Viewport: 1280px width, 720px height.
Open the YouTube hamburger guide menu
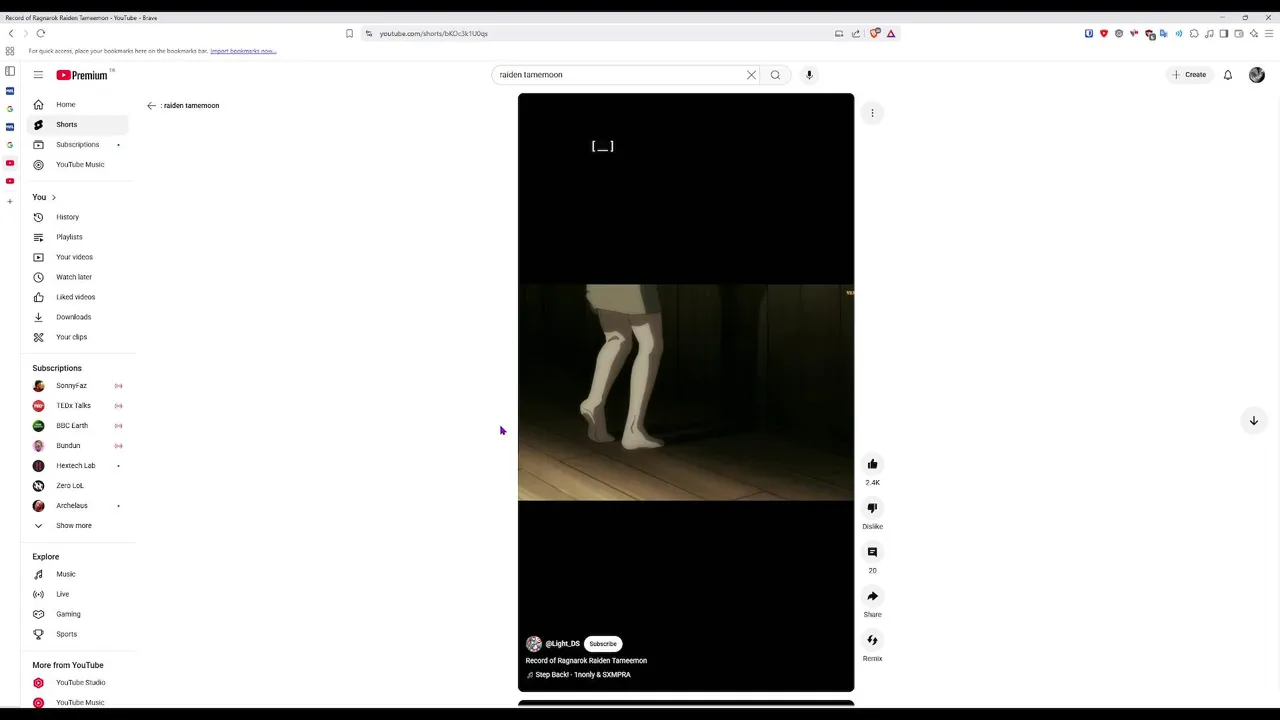pos(38,75)
